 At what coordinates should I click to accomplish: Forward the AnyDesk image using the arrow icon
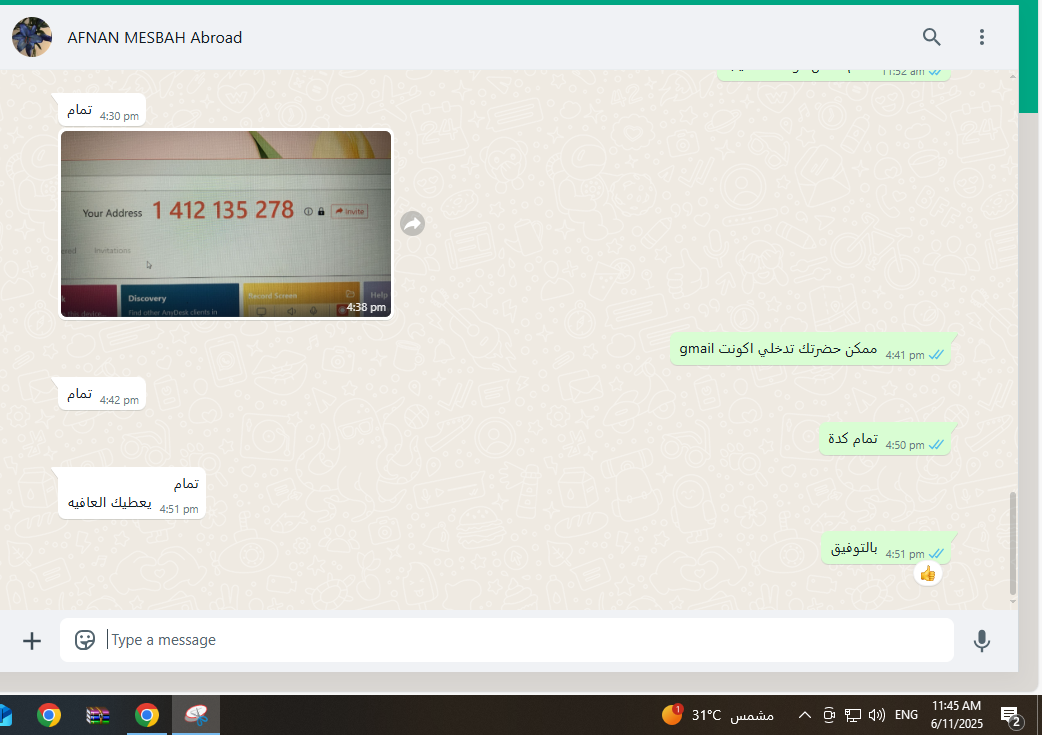coord(412,224)
